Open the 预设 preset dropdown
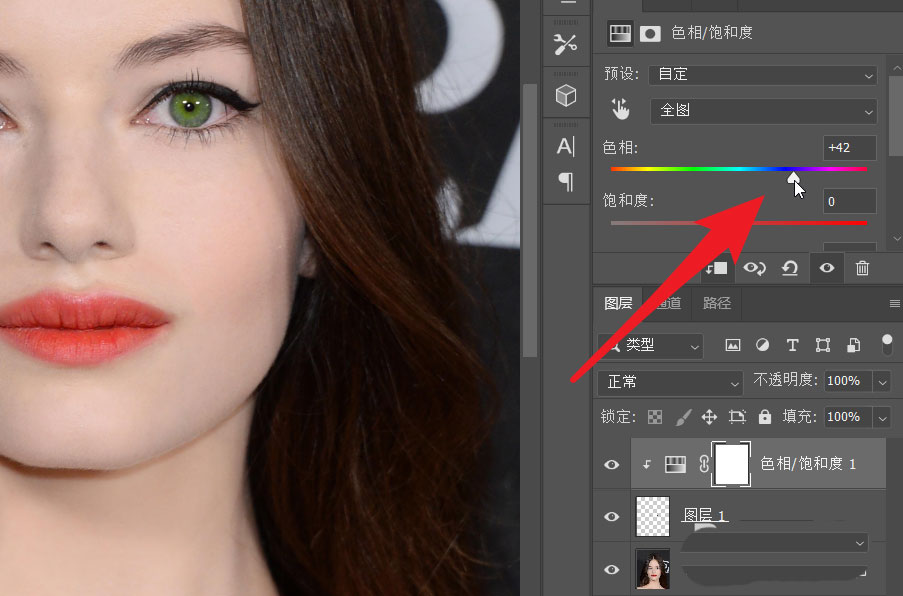Viewport: 903px width, 596px height. click(x=762, y=74)
